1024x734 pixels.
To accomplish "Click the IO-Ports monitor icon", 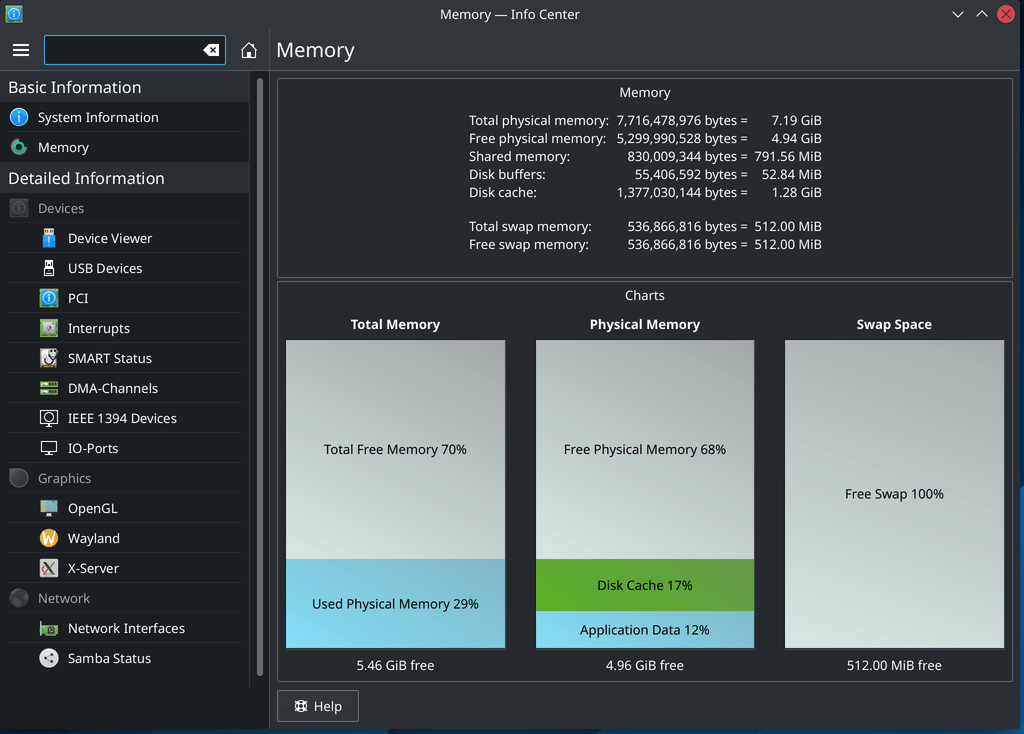I will coord(49,449).
